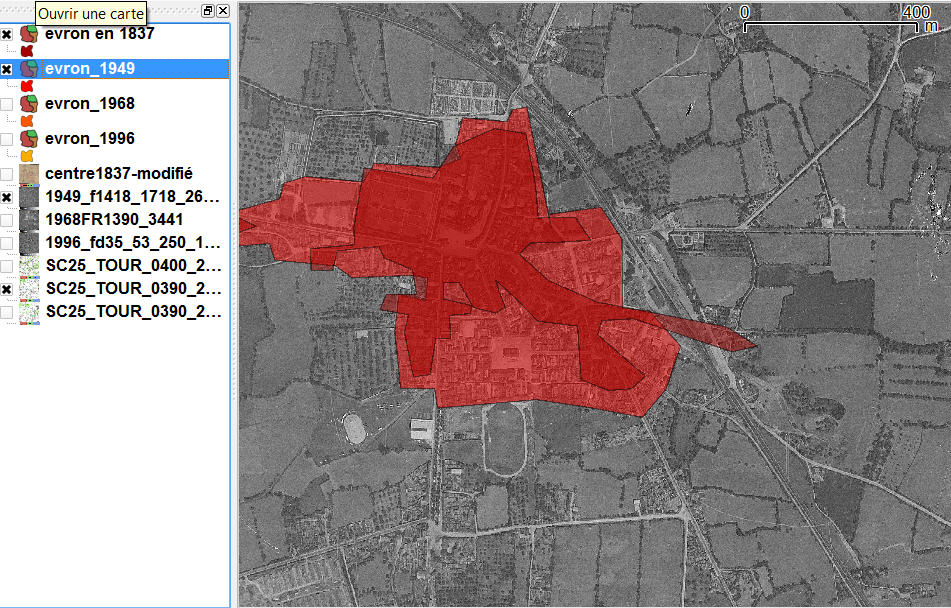951x608 pixels.
Task: Select the evron_1949 layer name
Action: pos(90,69)
